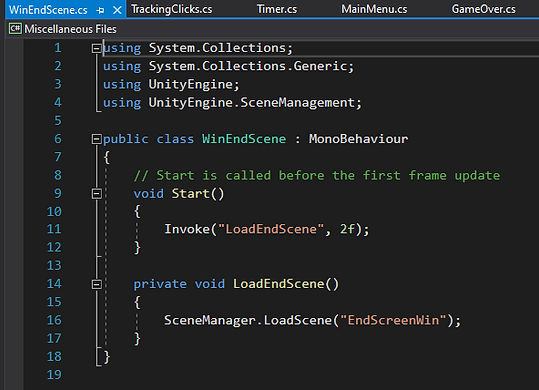Image resolution: width=539 pixels, height=390 pixels.
Task: Click the Invoke method call
Action: (x=187, y=229)
